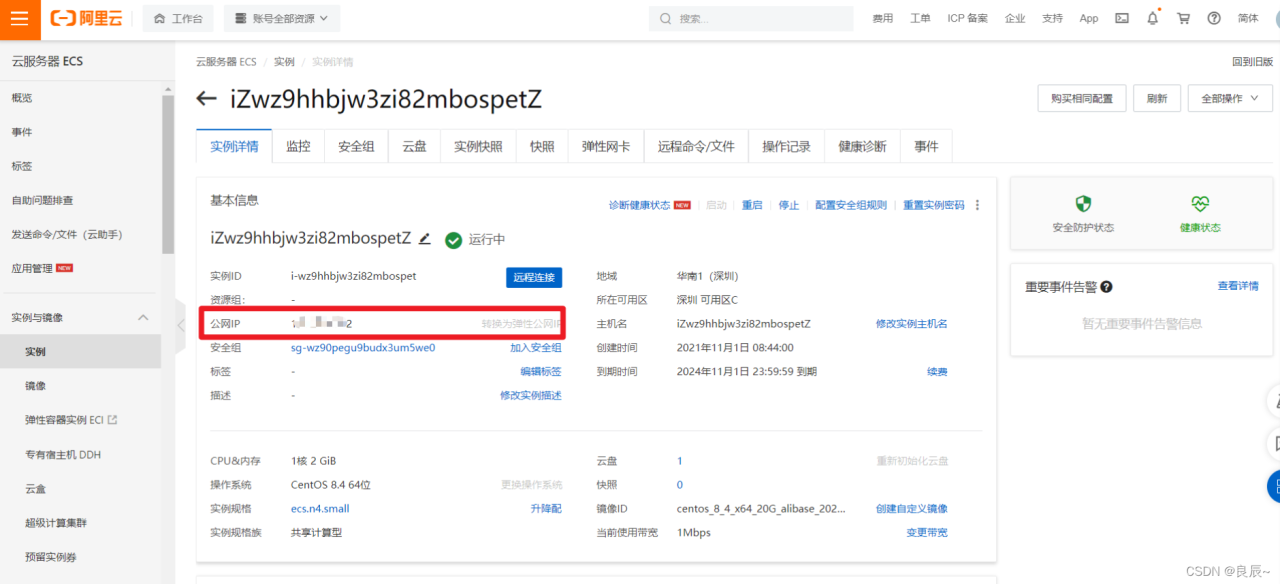
Task: Expand the 全部操作 dropdown
Action: [x=1229, y=98]
